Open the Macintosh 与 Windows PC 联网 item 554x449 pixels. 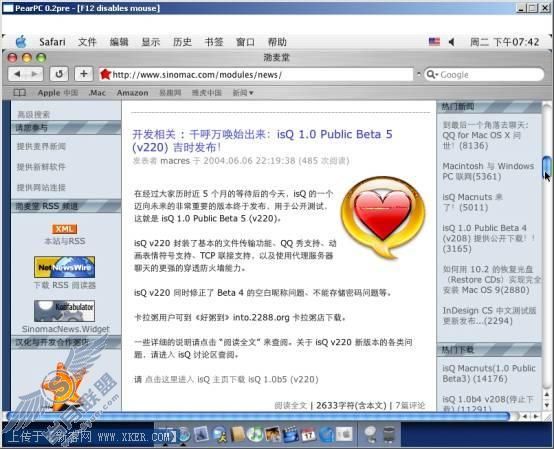coord(488,171)
